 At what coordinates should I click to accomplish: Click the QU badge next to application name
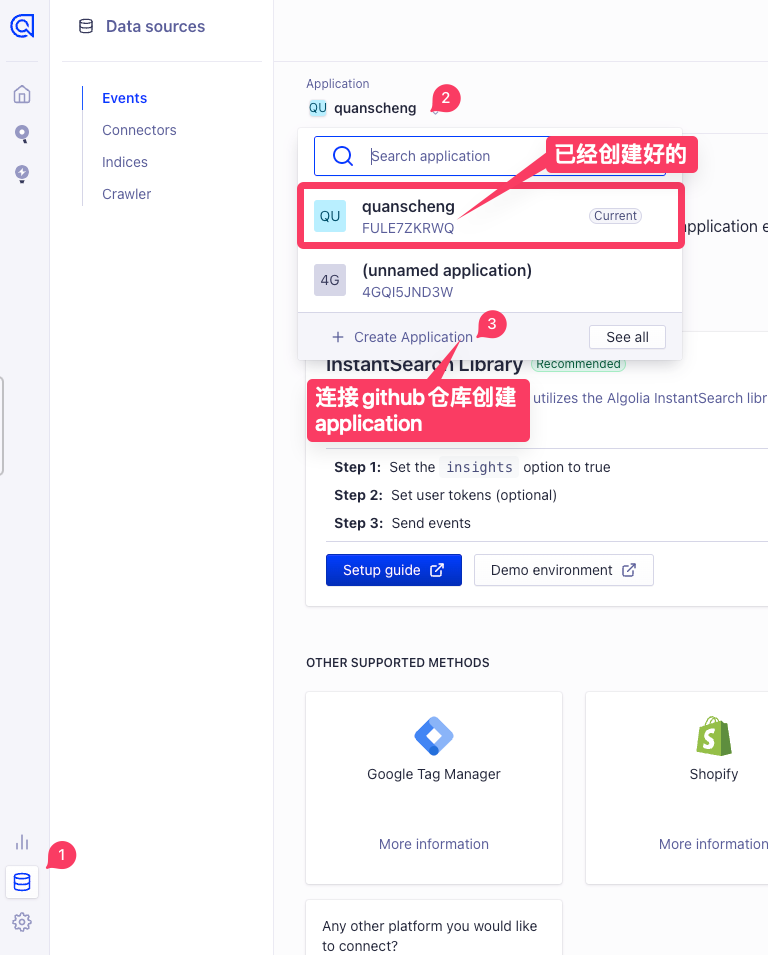click(x=318, y=108)
